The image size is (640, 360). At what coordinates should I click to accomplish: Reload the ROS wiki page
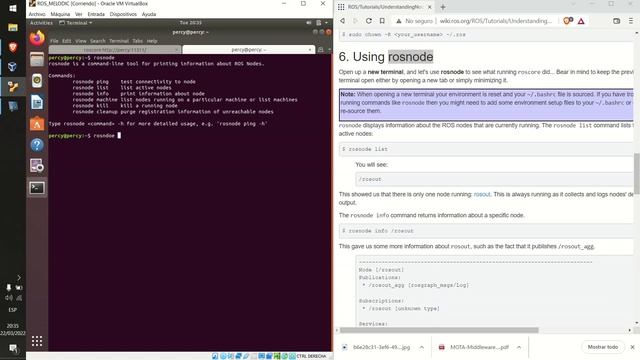click(x=369, y=21)
